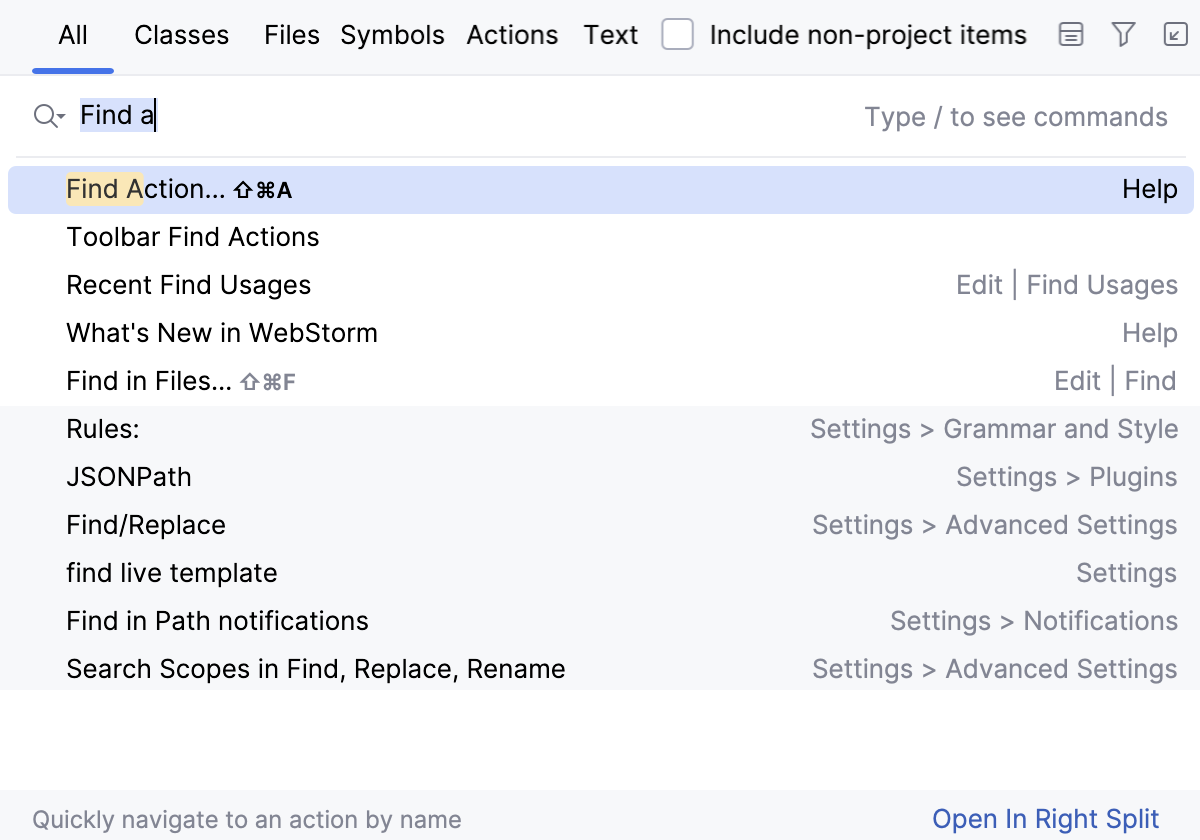Go to the Text search tab
Viewport: 1200px width, 840px height.
(611, 36)
